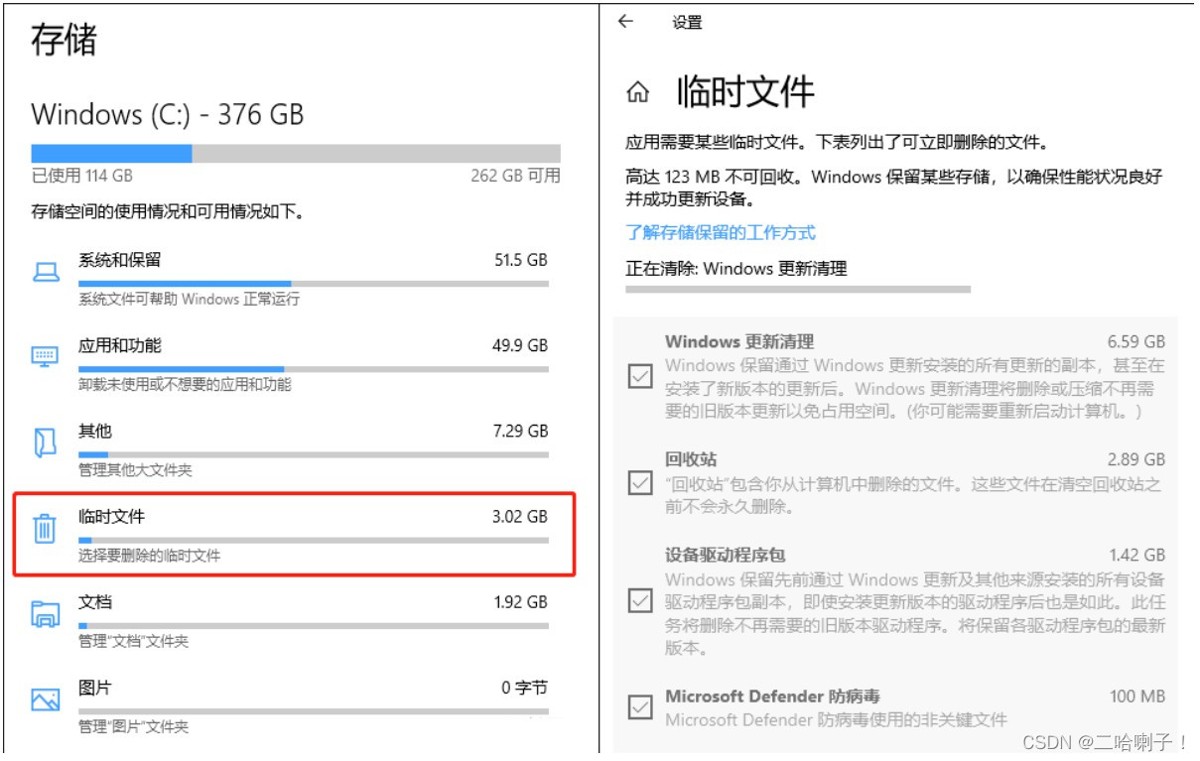The height and width of the screenshot is (761, 1200).
Task: Click the back arrow in Settings
Action: tap(626, 21)
